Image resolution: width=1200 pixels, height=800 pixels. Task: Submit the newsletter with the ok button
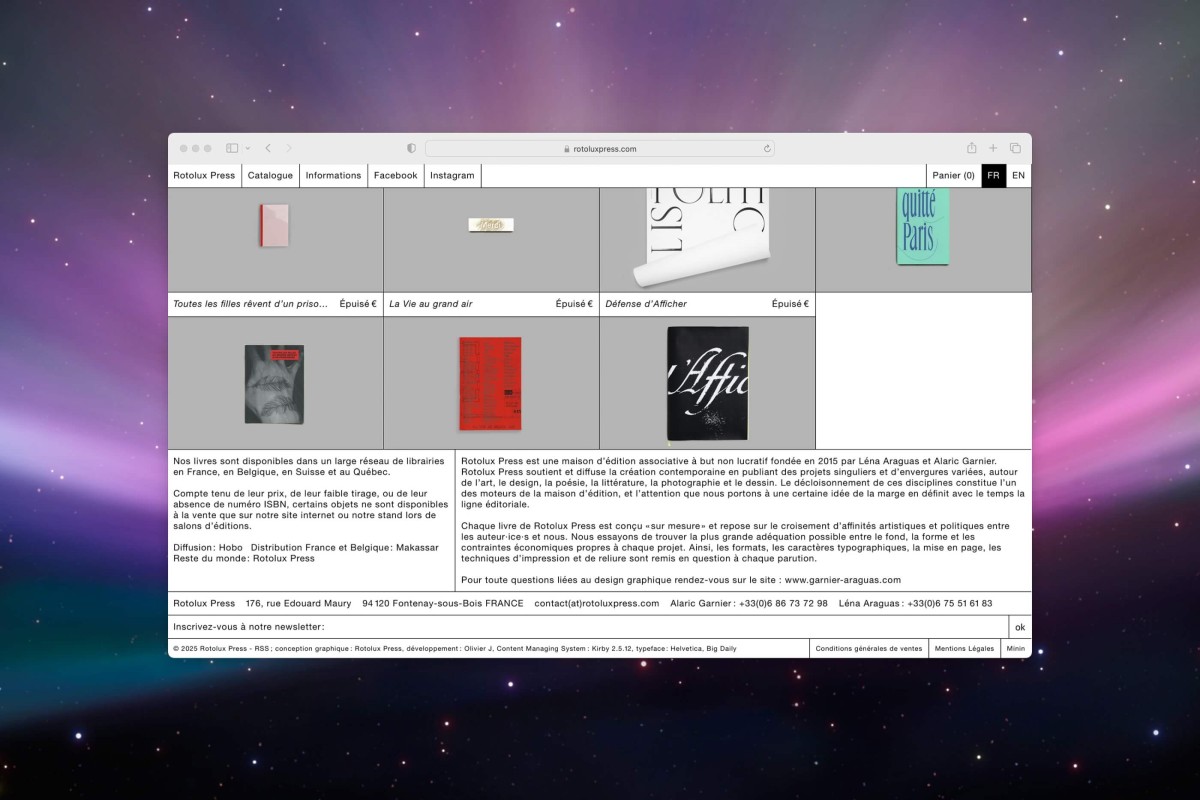pyautogui.click(x=1019, y=627)
